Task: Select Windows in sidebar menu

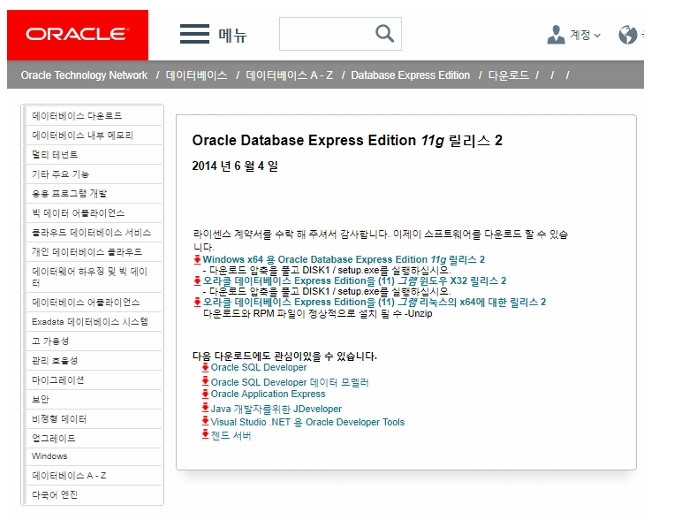Action: pos(94,456)
